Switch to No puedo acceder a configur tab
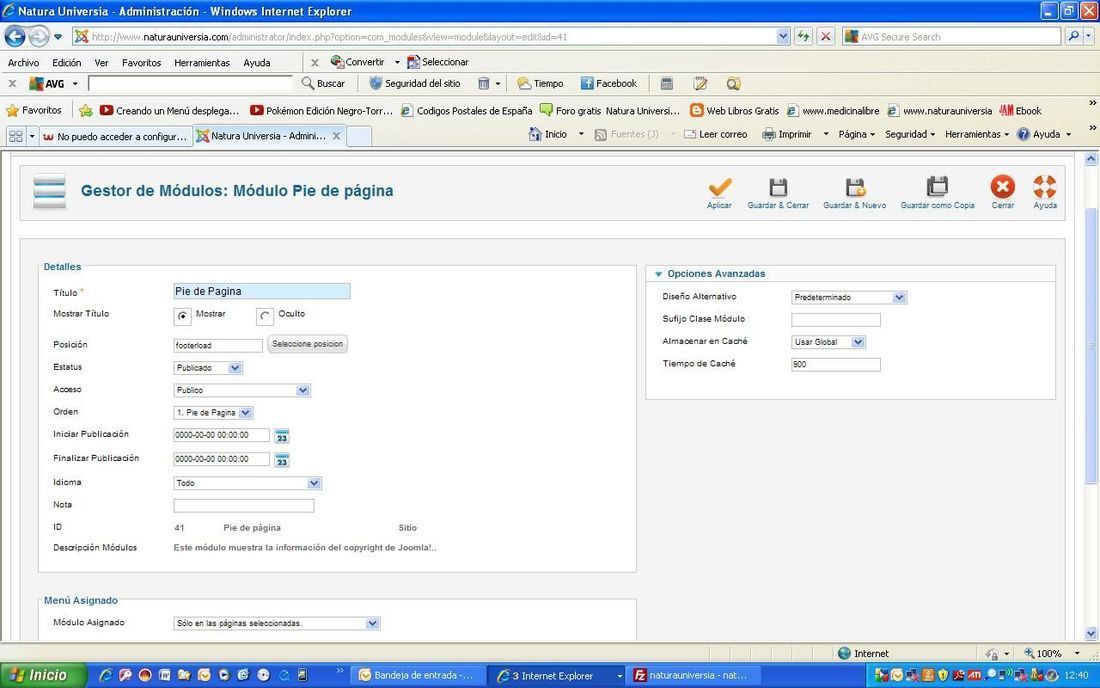This screenshot has width=1100, height=688. click(116, 136)
